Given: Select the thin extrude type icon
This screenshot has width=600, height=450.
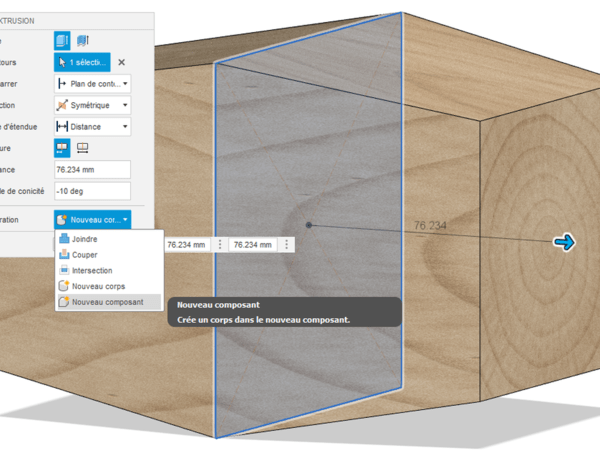Looking at the screenshot, I should (83, 40).
